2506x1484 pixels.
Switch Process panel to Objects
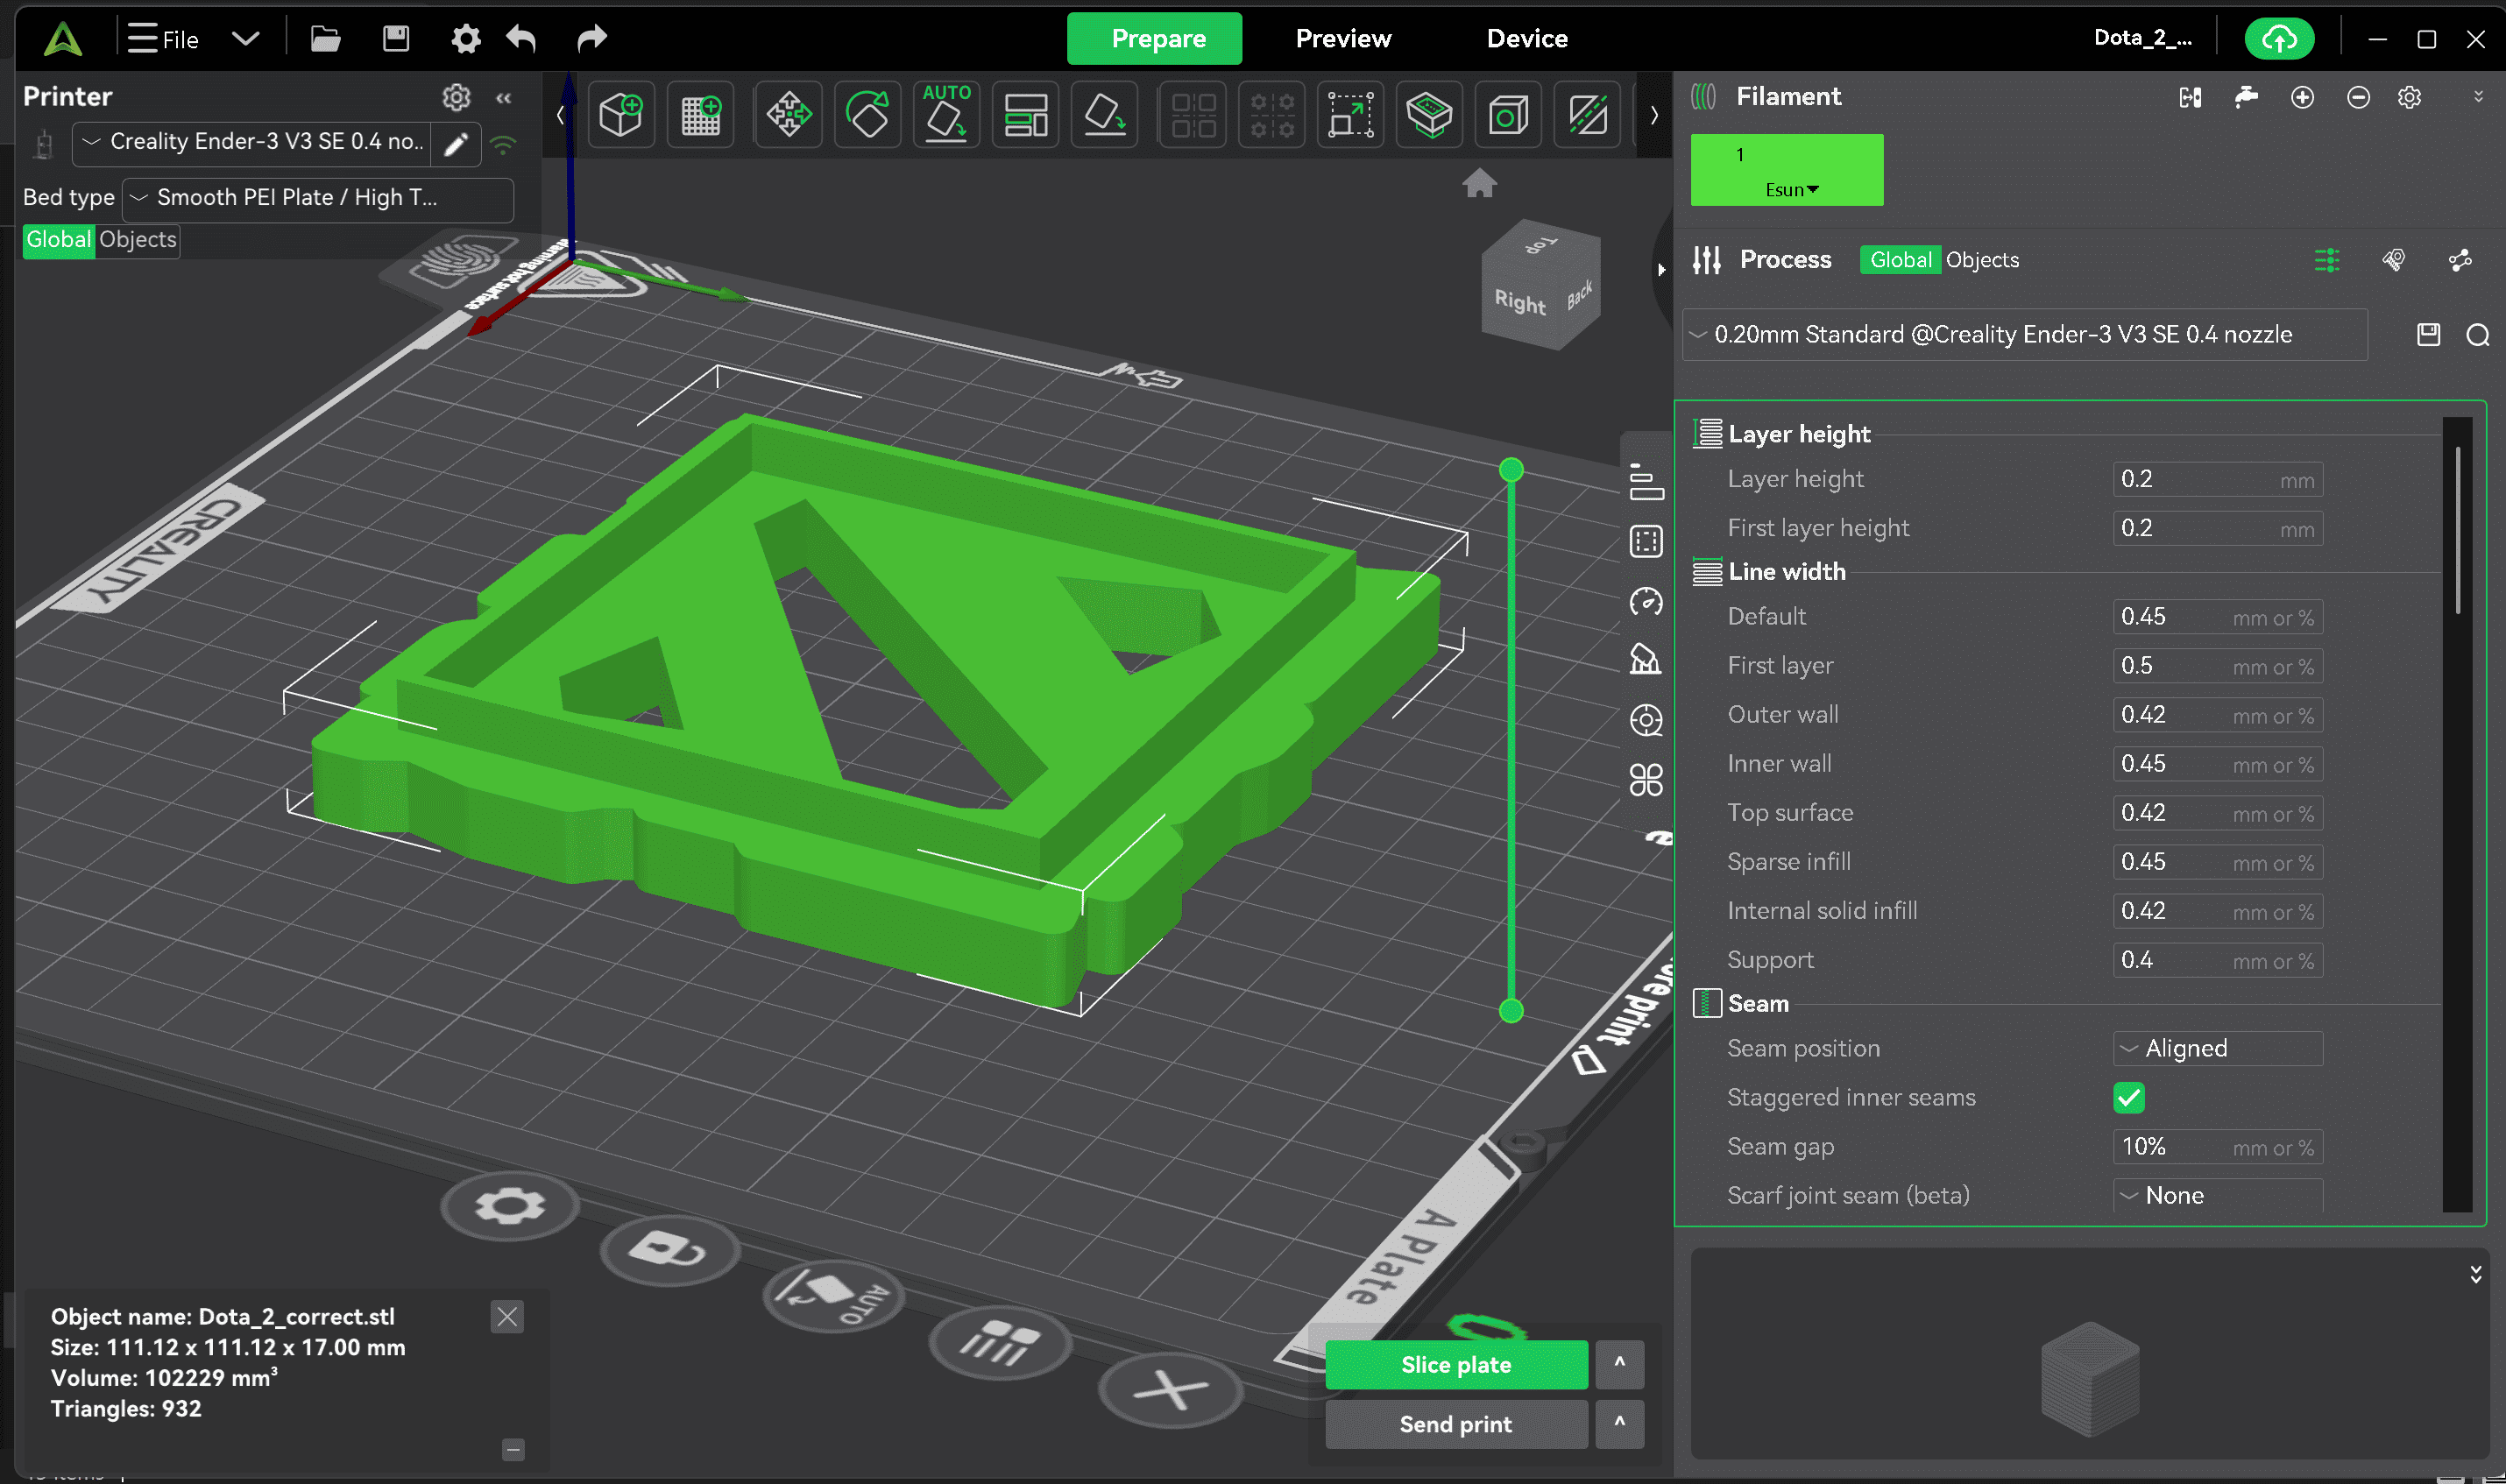pos(1982,260)
